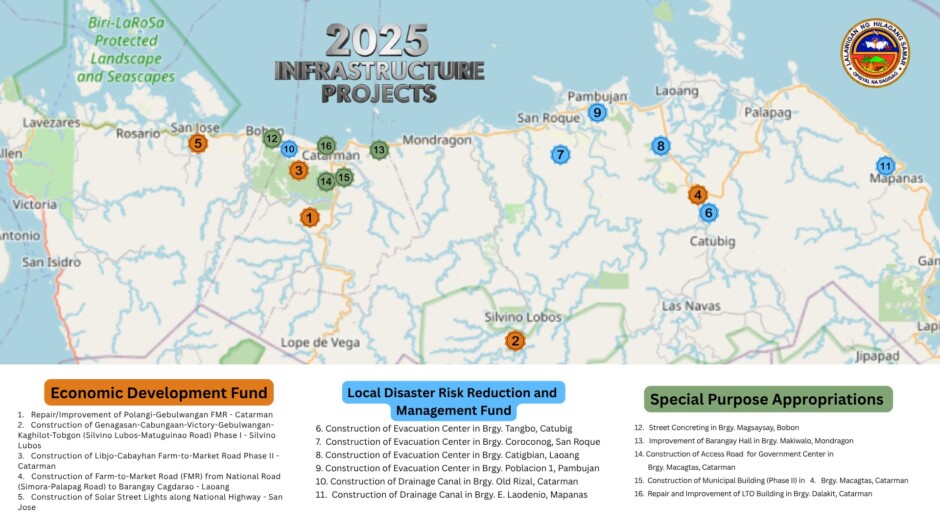Open the 2025 Infrastructure Projects title
940x529 pixels.
379,65
